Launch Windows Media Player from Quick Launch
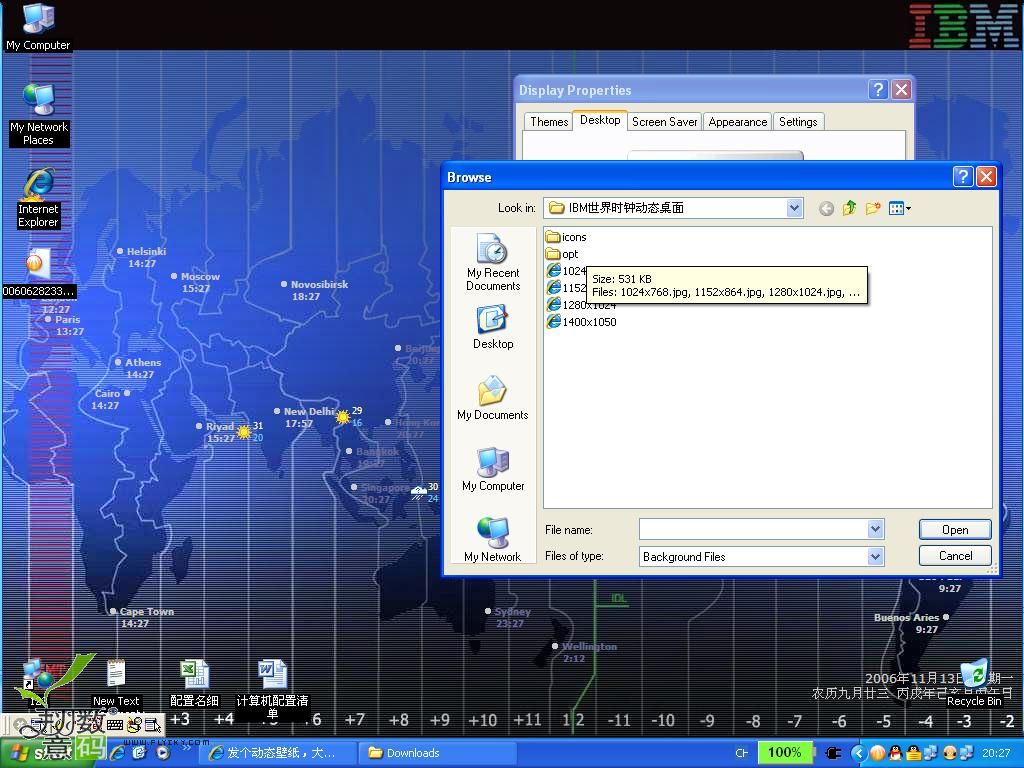This screenshot has width=1024, height=768. pyautogui.click(x=162, y=753)
